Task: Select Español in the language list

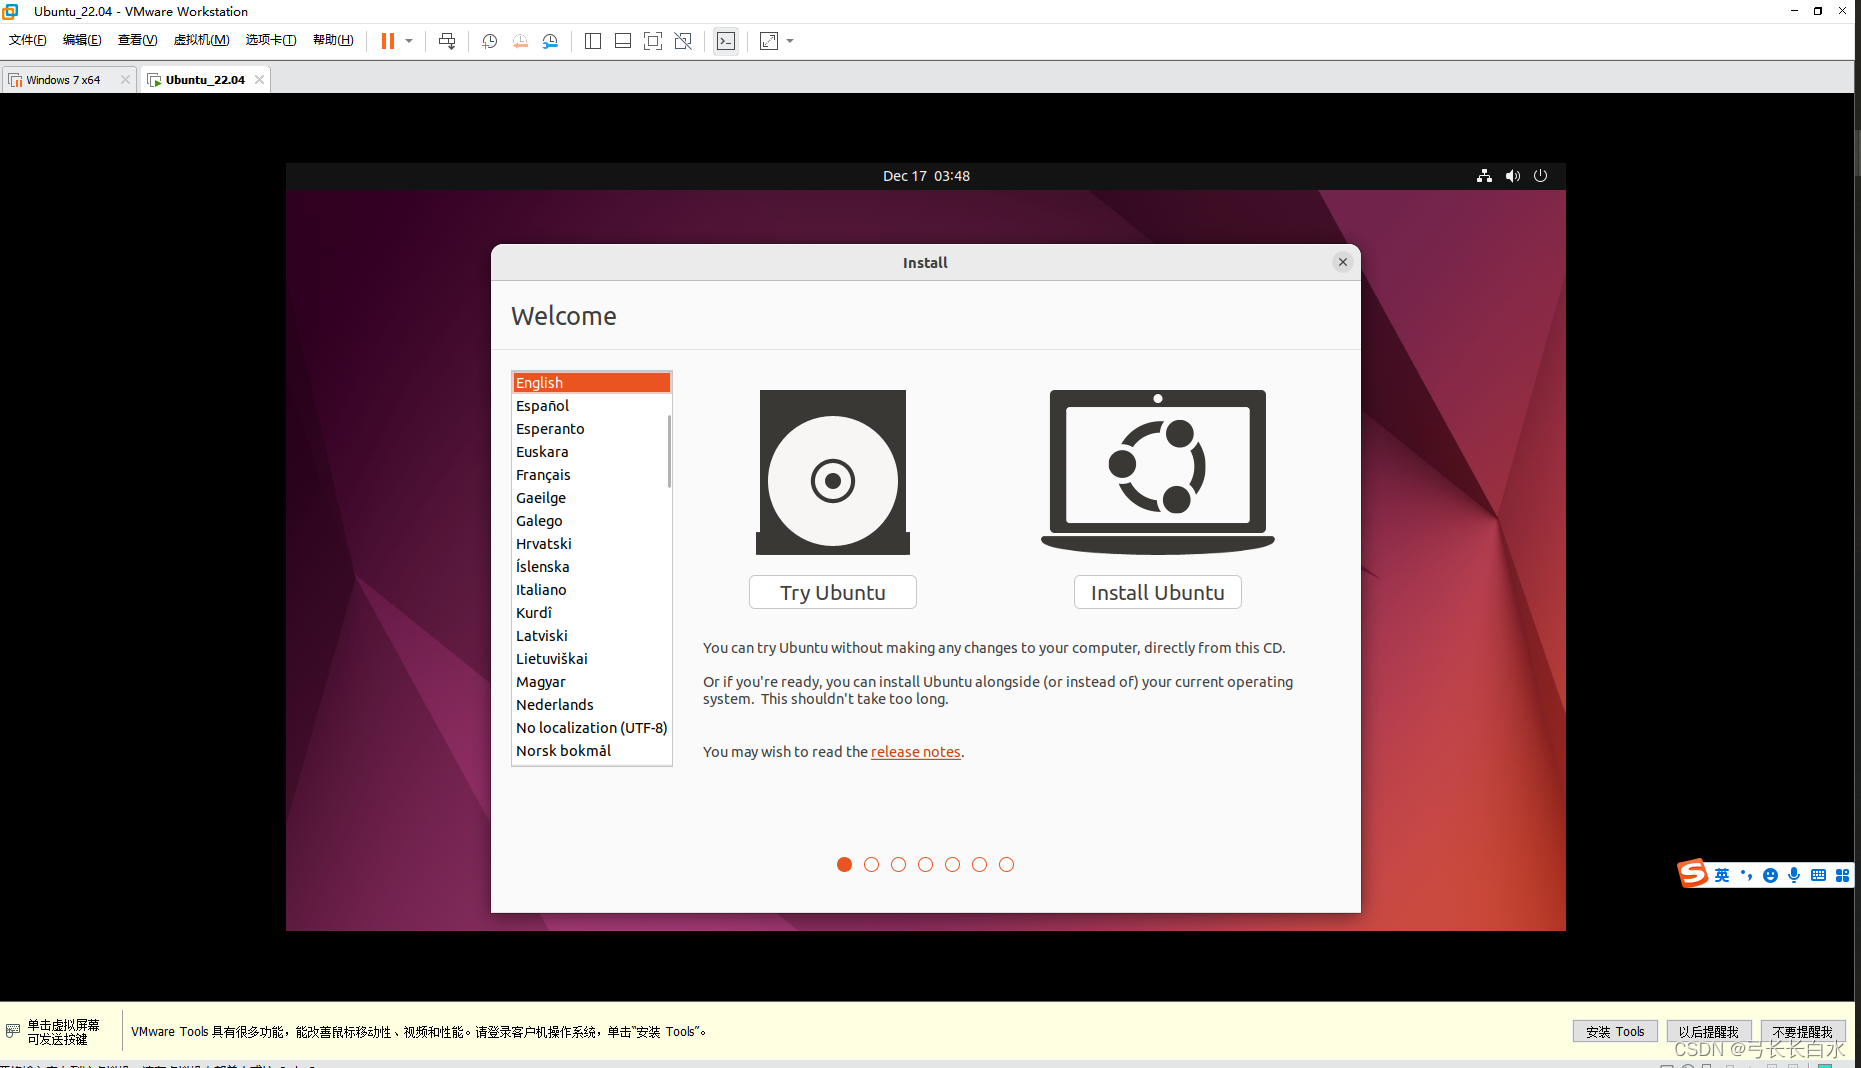Action: point(589,406)
